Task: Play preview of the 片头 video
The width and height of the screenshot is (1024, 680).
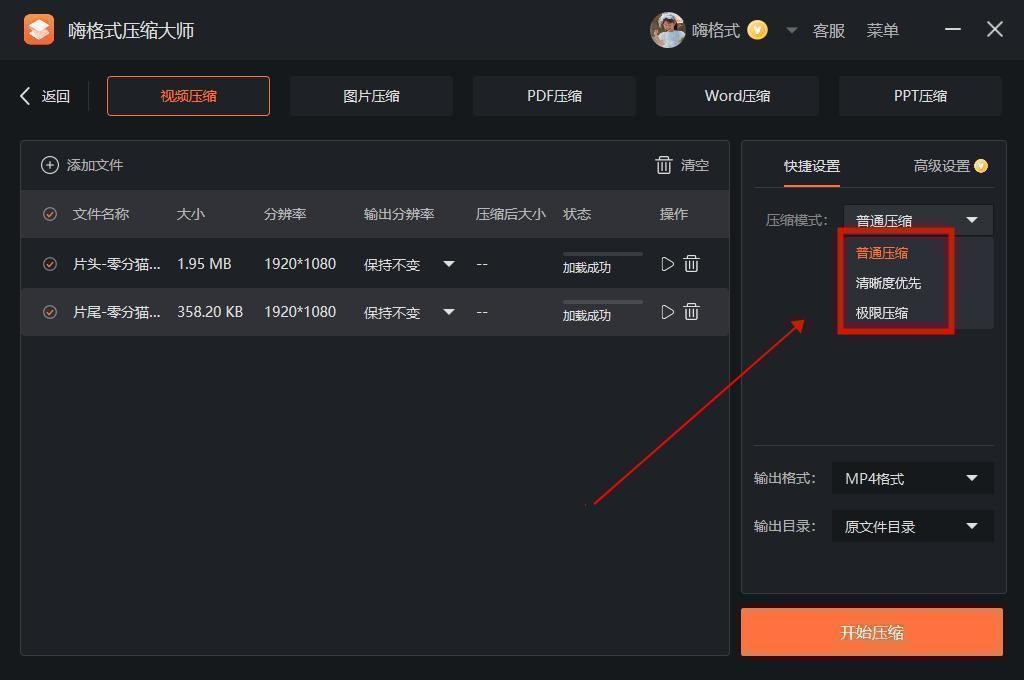Action: 667,264
